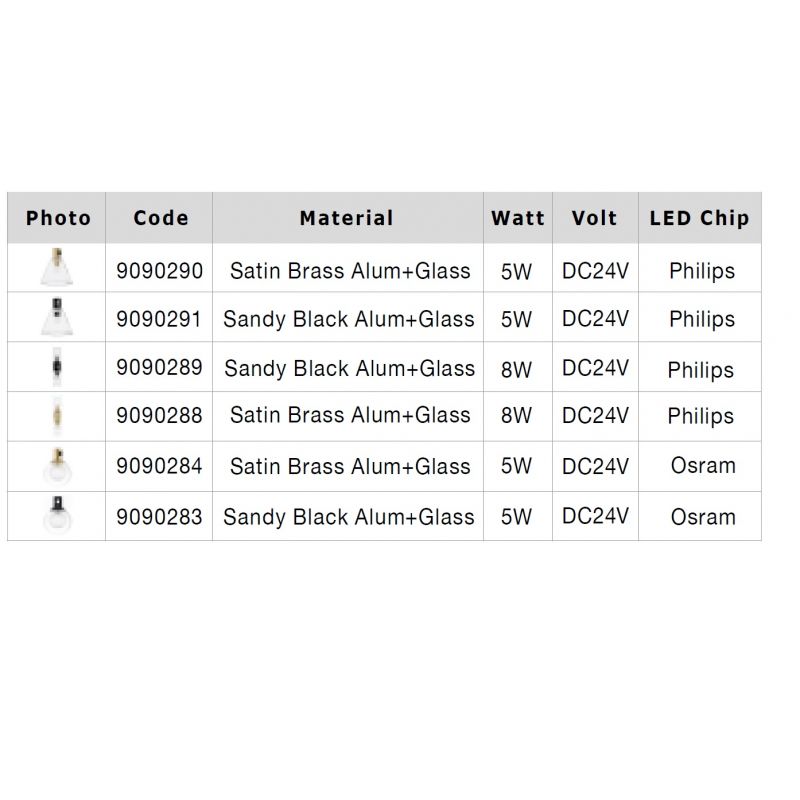Select the Watt column header
The width and height of the screenshot is (800, 800).
point(518,218)
